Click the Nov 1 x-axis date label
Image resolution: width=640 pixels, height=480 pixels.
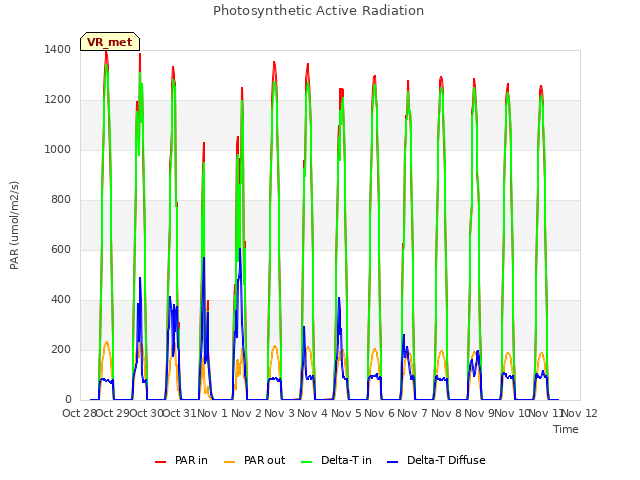point(212,413)
